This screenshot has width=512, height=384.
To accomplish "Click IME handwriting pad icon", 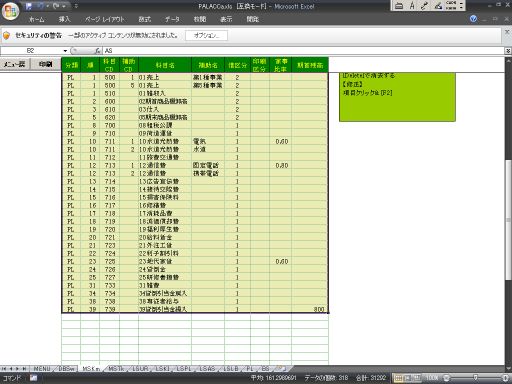I will tap(438, 6).
